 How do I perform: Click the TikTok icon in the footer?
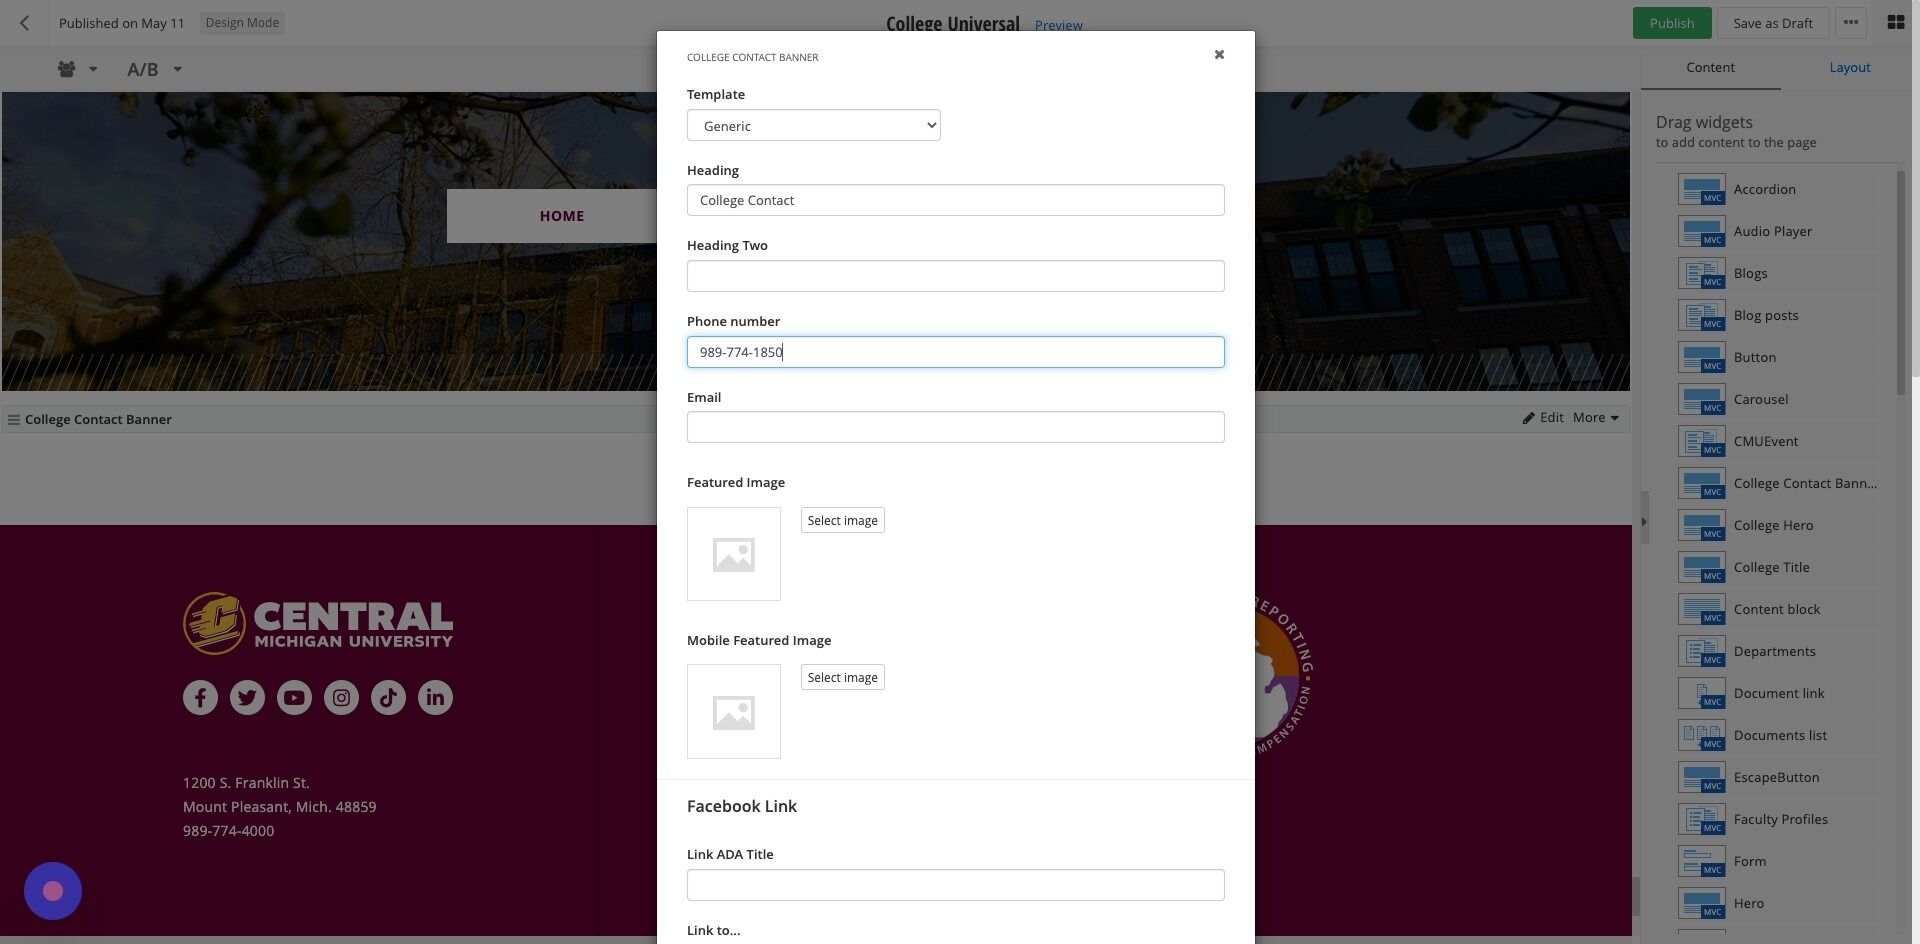coord(388,697)
